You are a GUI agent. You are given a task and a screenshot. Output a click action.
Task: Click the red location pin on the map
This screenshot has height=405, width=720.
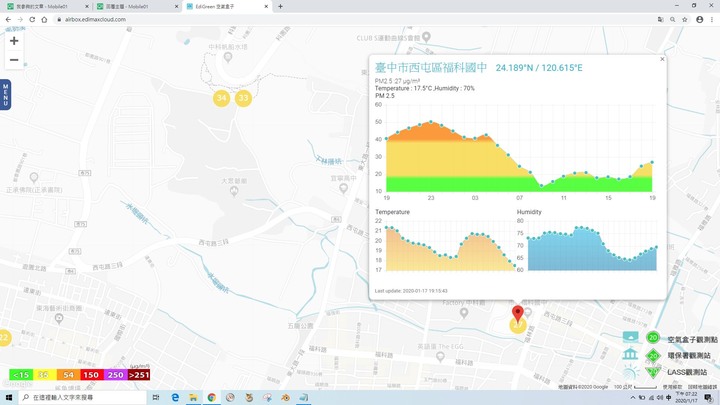[x=518, y=313]
